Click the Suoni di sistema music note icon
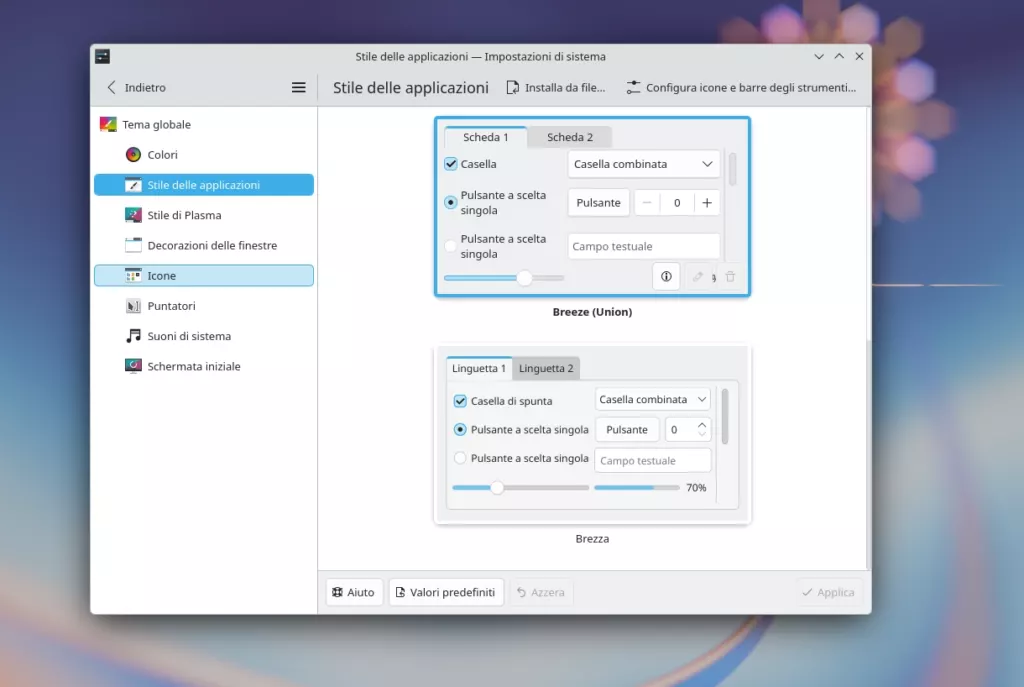1024x687 pixels. click(x=133, y=336)
